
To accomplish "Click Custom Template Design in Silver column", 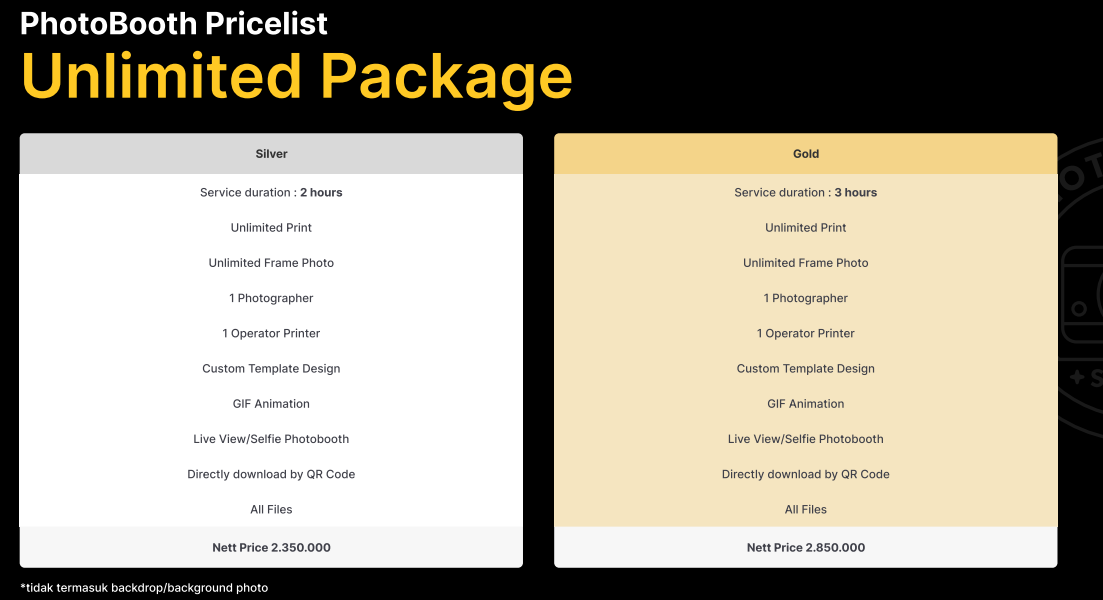I will coord(271,369).
